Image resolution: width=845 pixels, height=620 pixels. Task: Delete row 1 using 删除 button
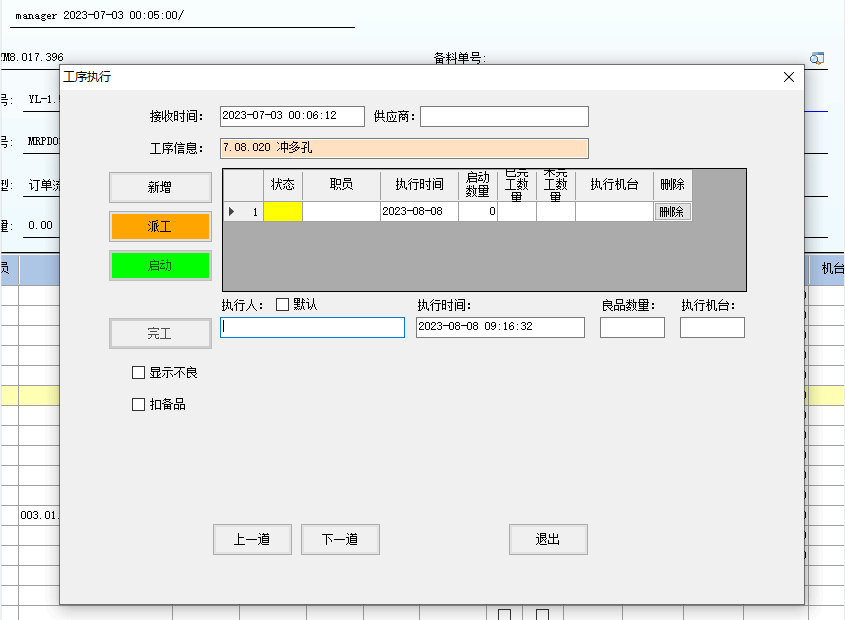(672, 212)
